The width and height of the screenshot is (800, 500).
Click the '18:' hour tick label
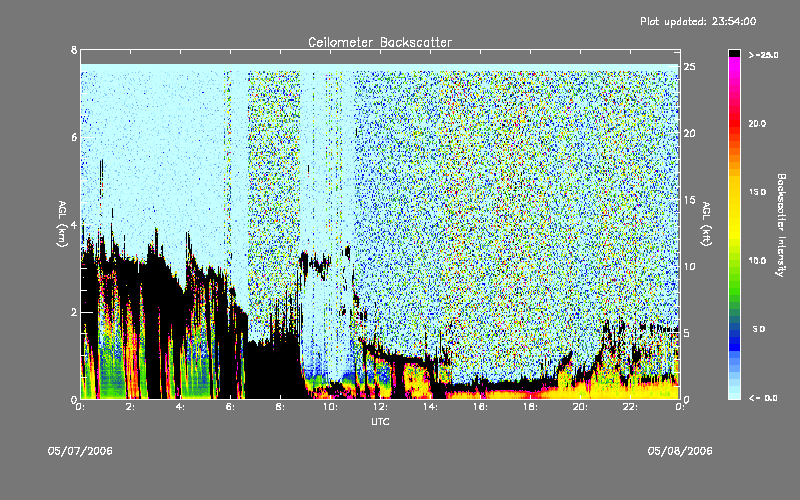click(x=530, y=407)
